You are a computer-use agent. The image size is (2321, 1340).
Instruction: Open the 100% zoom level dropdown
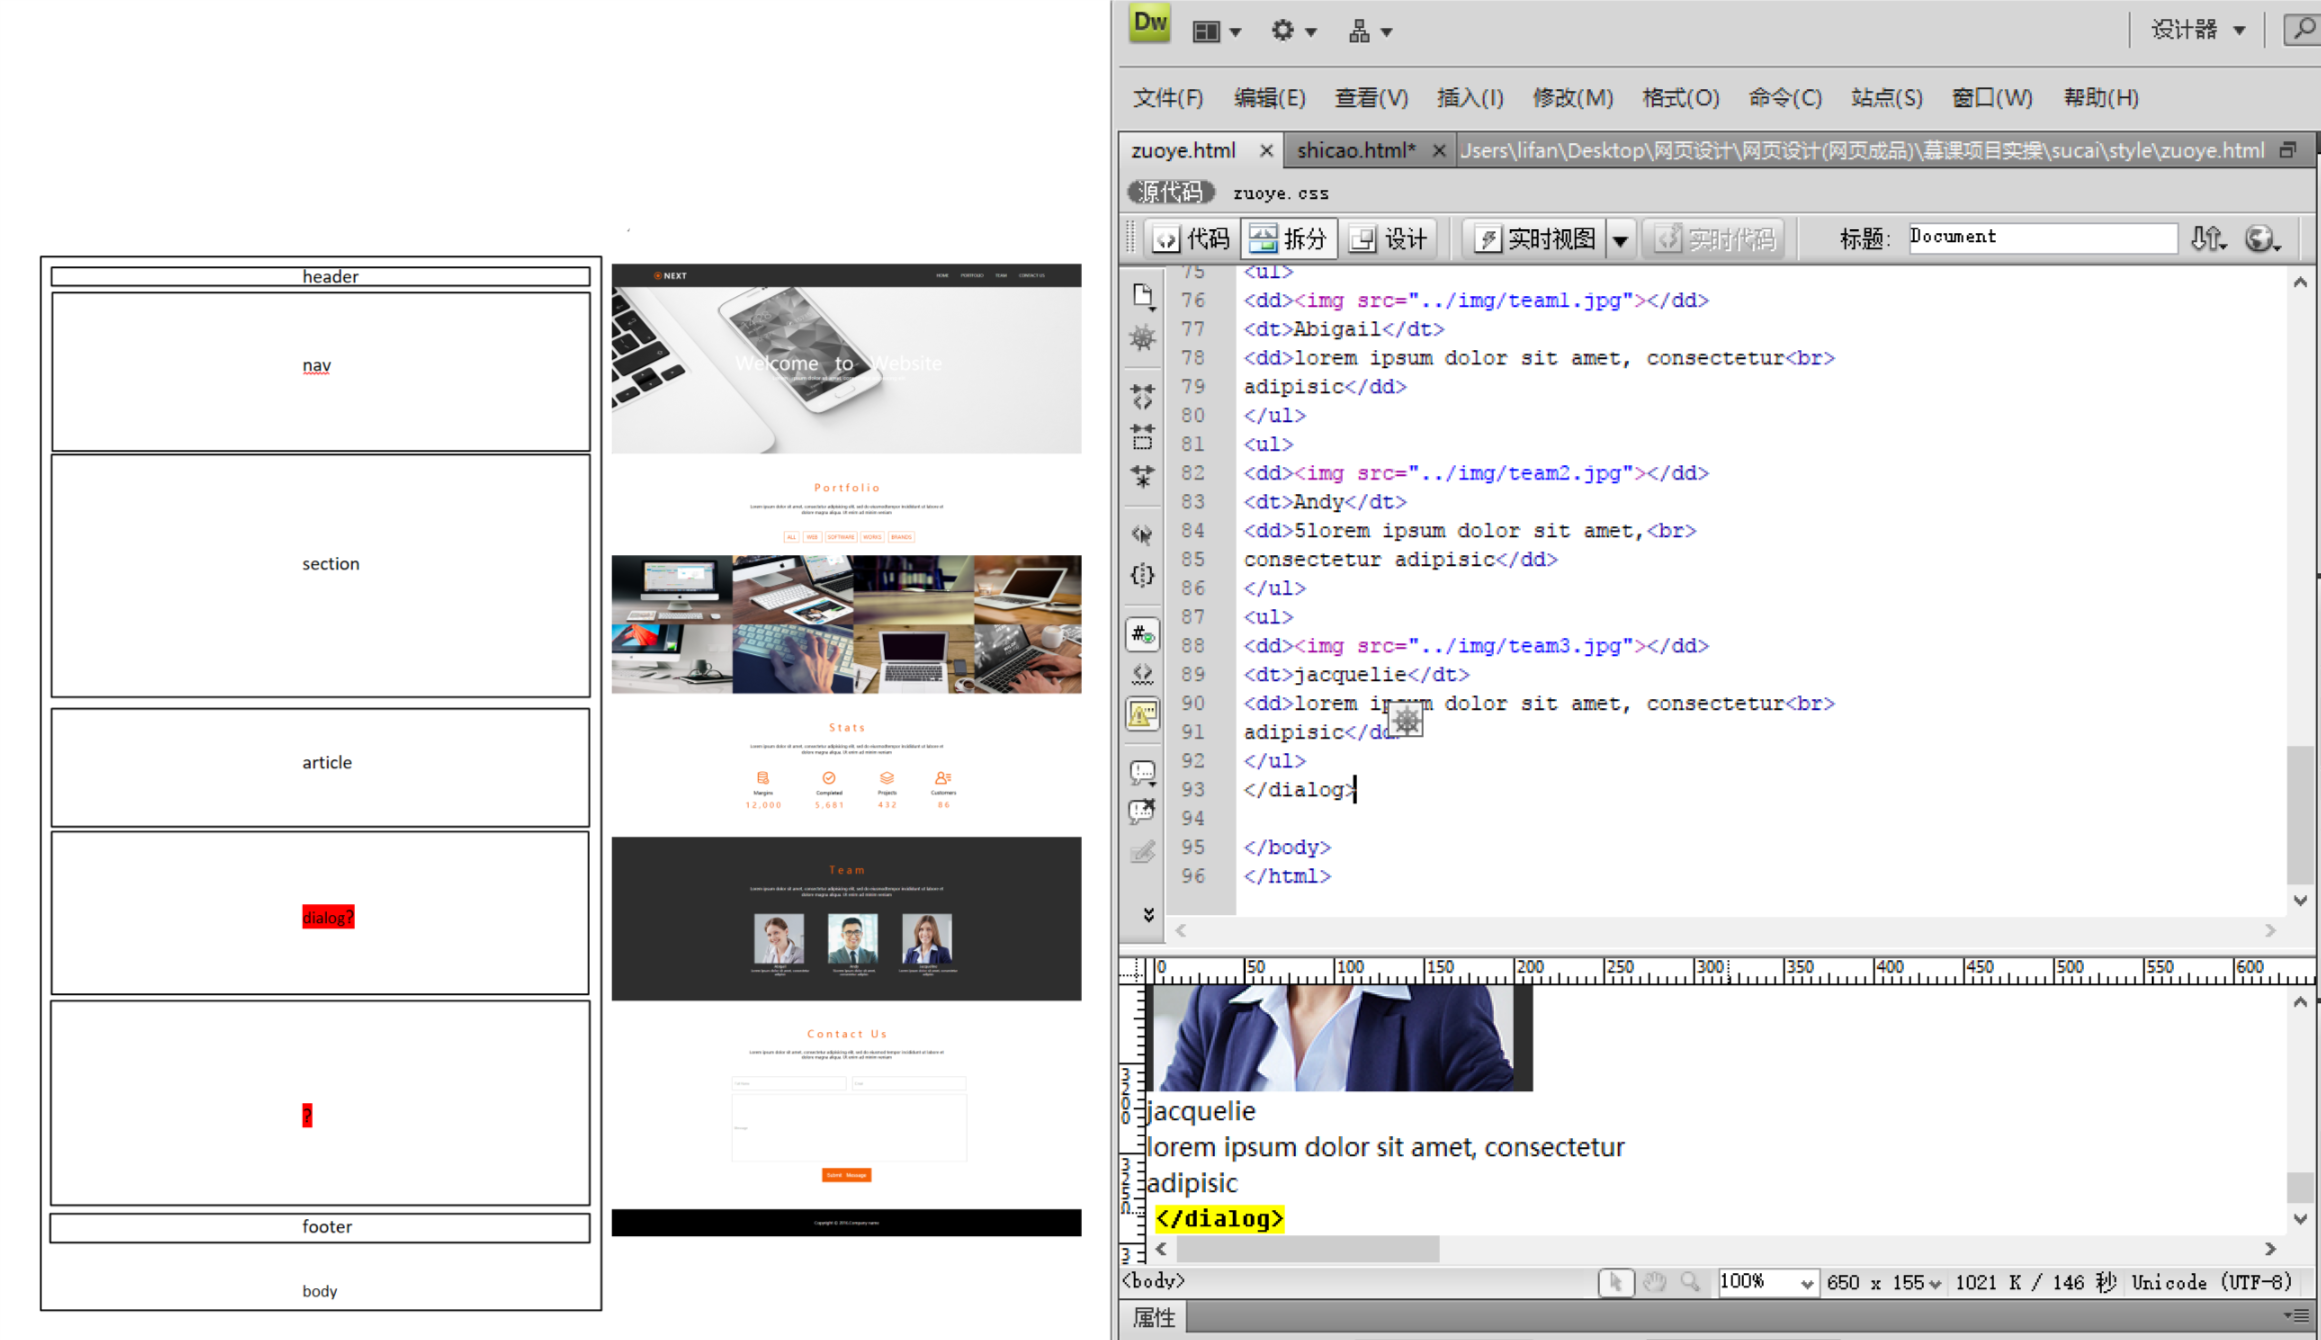tap(1806, 1283)
